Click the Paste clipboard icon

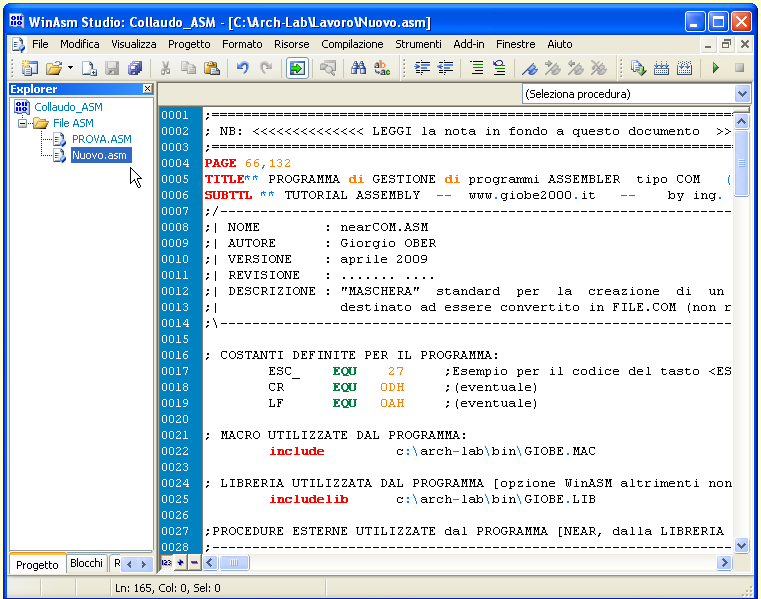coord(212,68)
